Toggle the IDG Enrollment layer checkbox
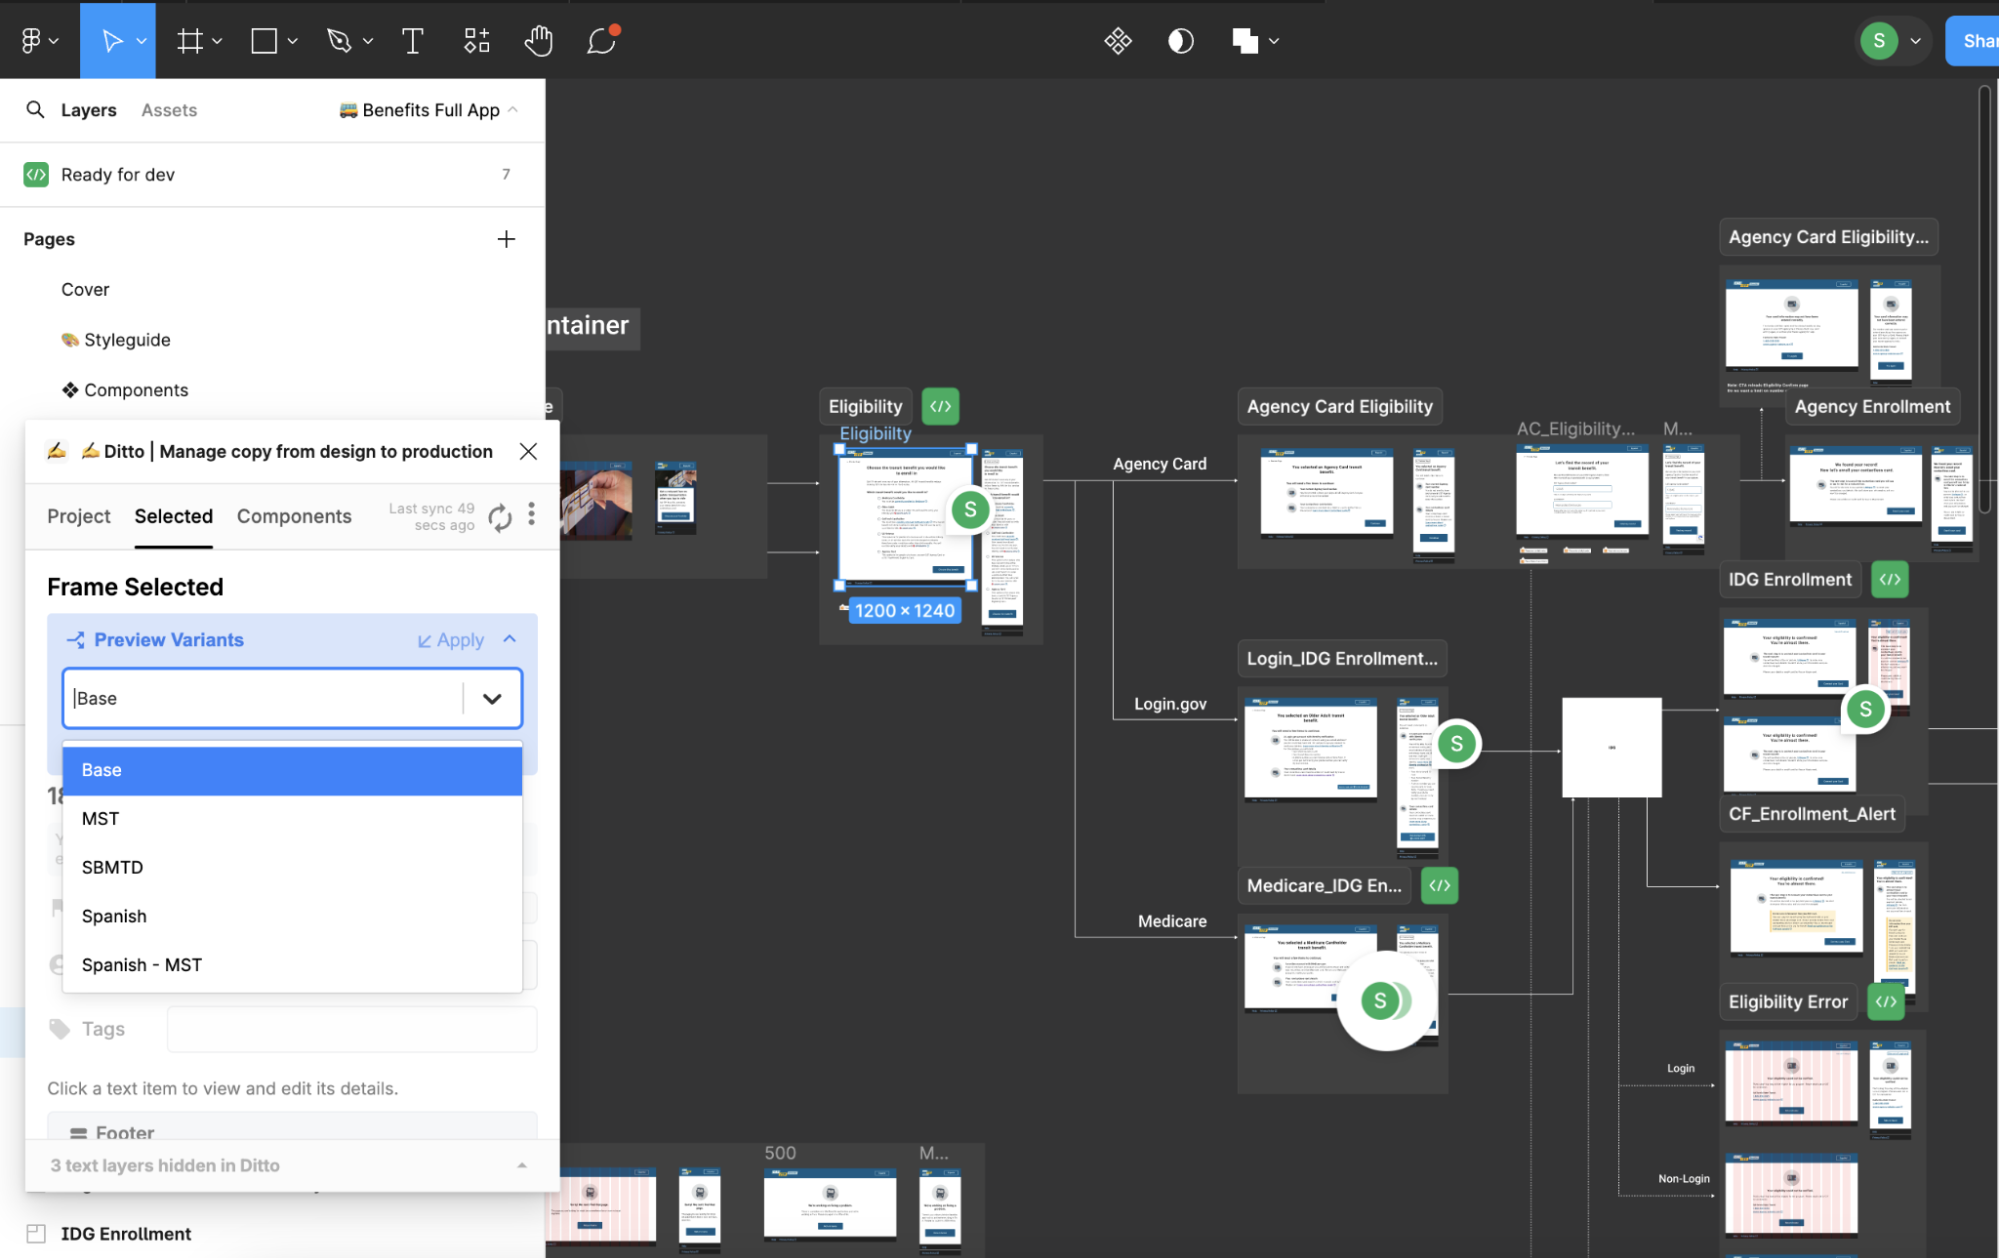Viewport: 1999px width, 1259px height. pos(37,1233)
